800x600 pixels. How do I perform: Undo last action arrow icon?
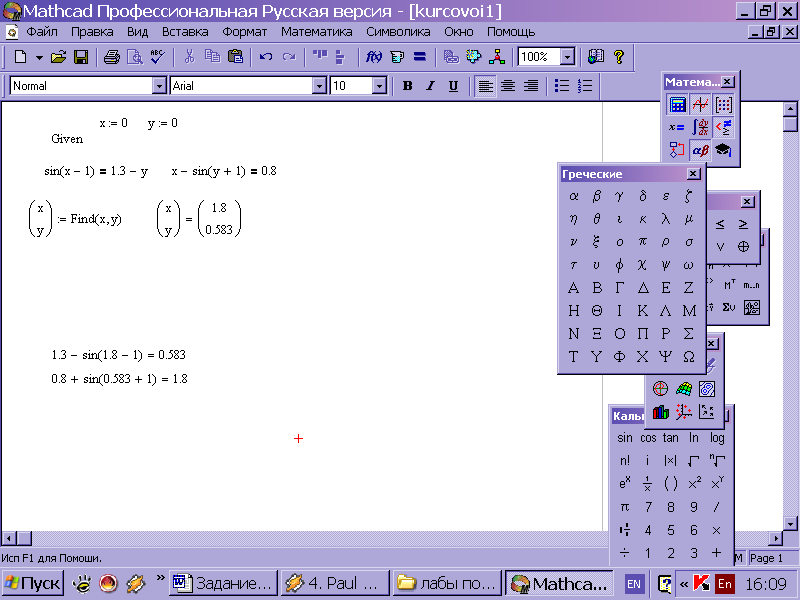tap(266, 57)
